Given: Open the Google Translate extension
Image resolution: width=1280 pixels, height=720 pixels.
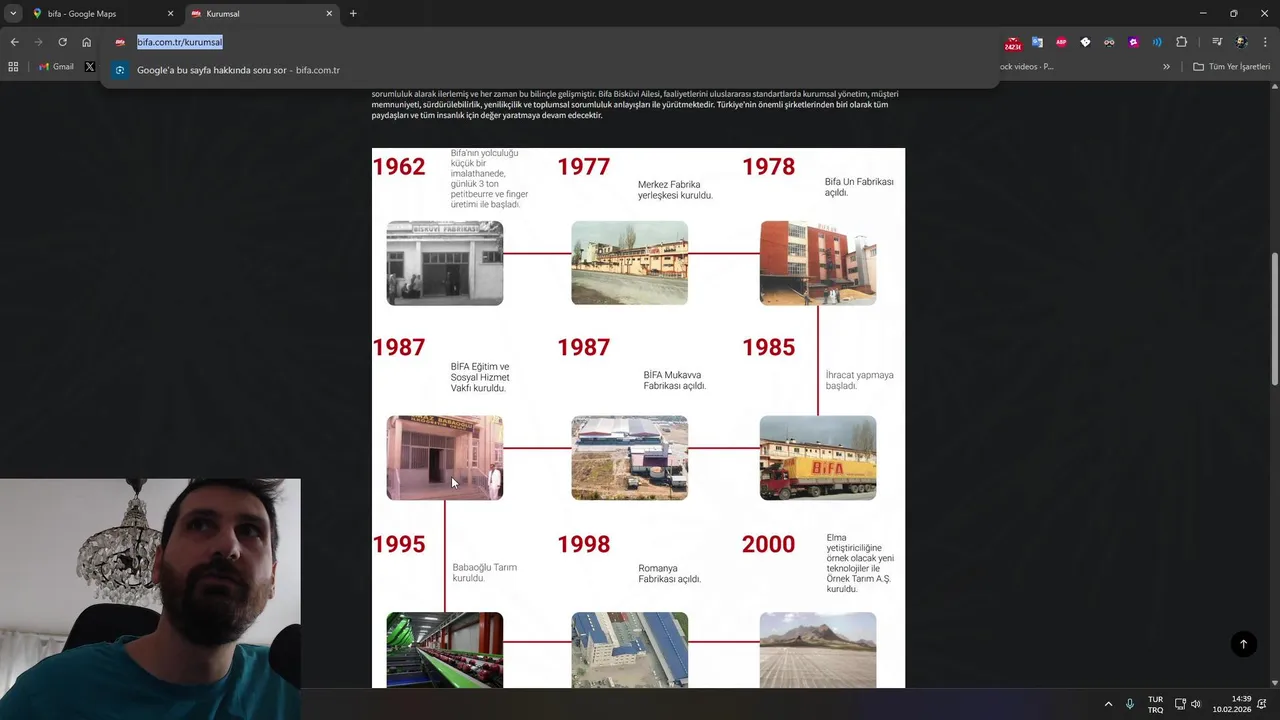Looking at the screenshot, I should coord(1037,42).
